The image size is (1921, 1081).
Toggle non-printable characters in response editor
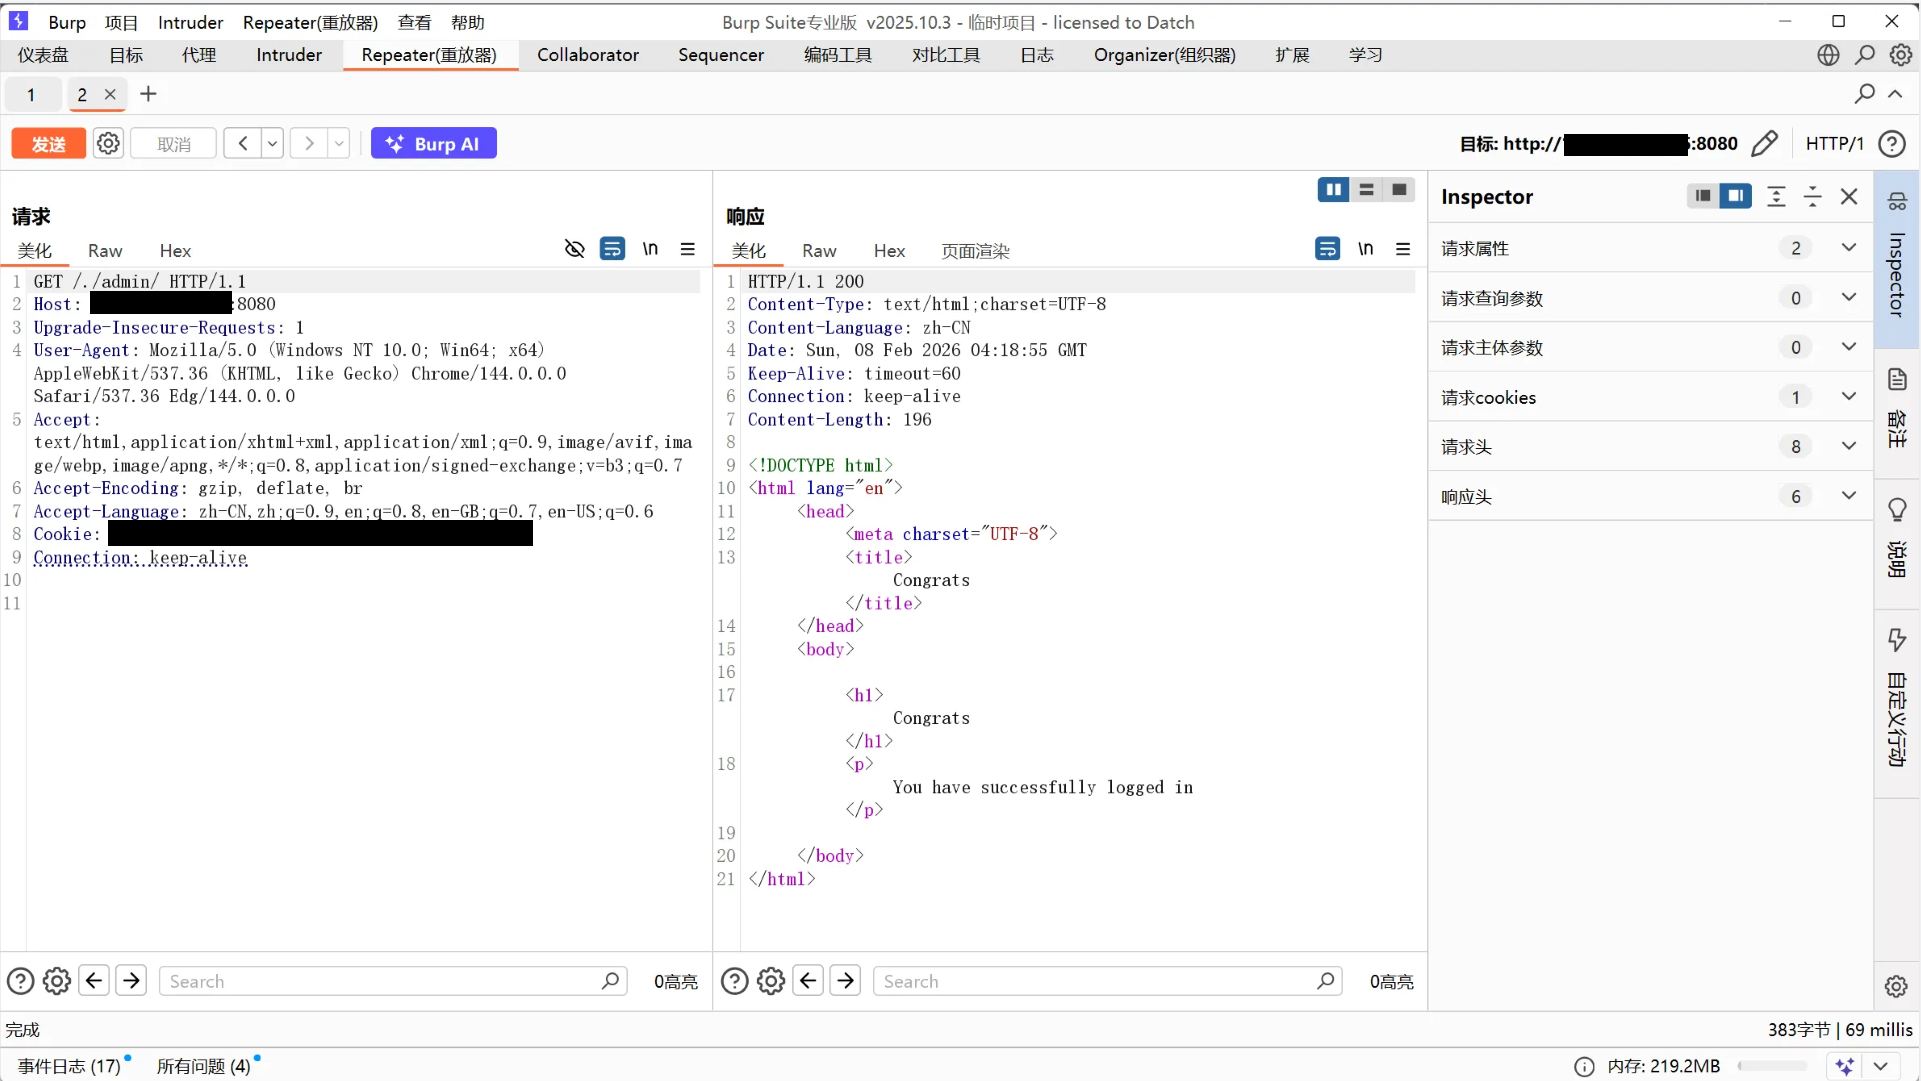(1365, 249)
